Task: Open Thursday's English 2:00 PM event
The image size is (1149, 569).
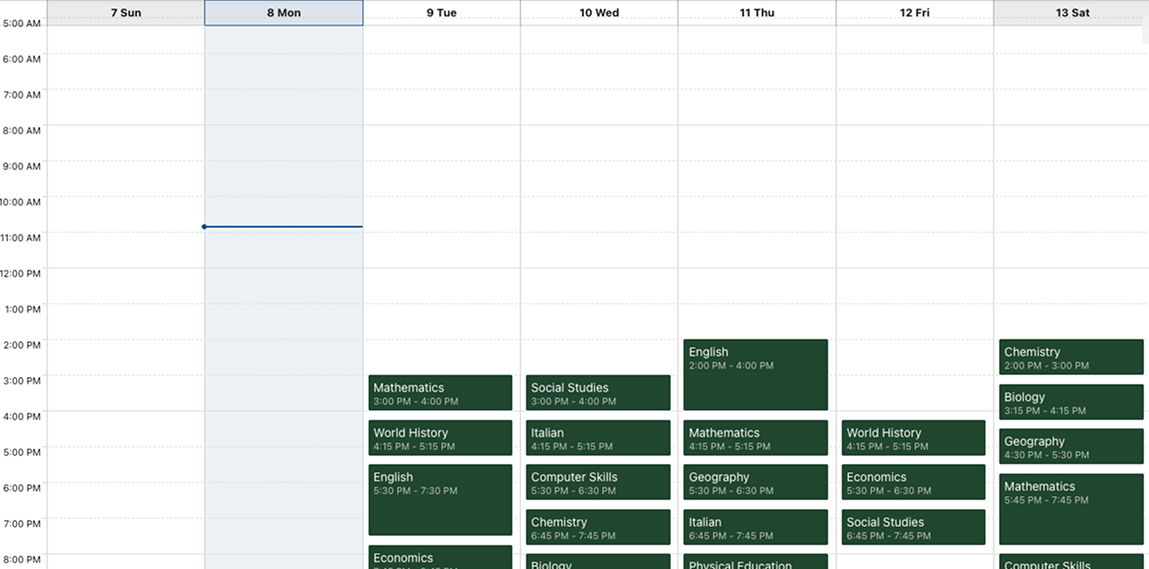Action: [x=755, y=375]
